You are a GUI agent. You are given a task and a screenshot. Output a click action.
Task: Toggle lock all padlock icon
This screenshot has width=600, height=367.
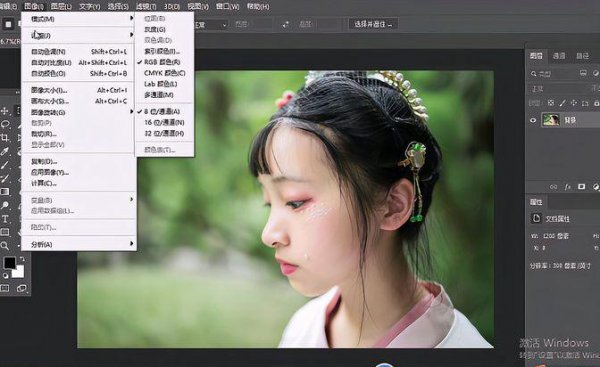pyautogui.click(x=596, y=103)
